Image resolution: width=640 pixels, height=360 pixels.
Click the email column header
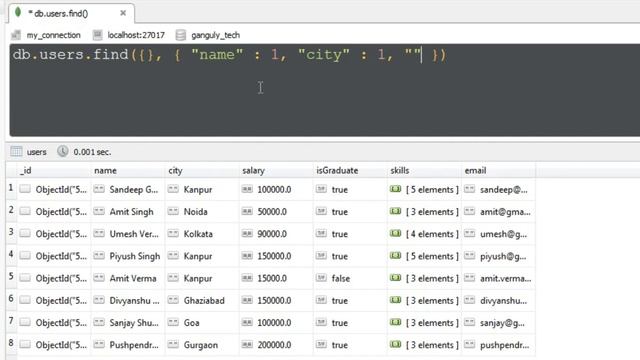(x=498, y=171)
